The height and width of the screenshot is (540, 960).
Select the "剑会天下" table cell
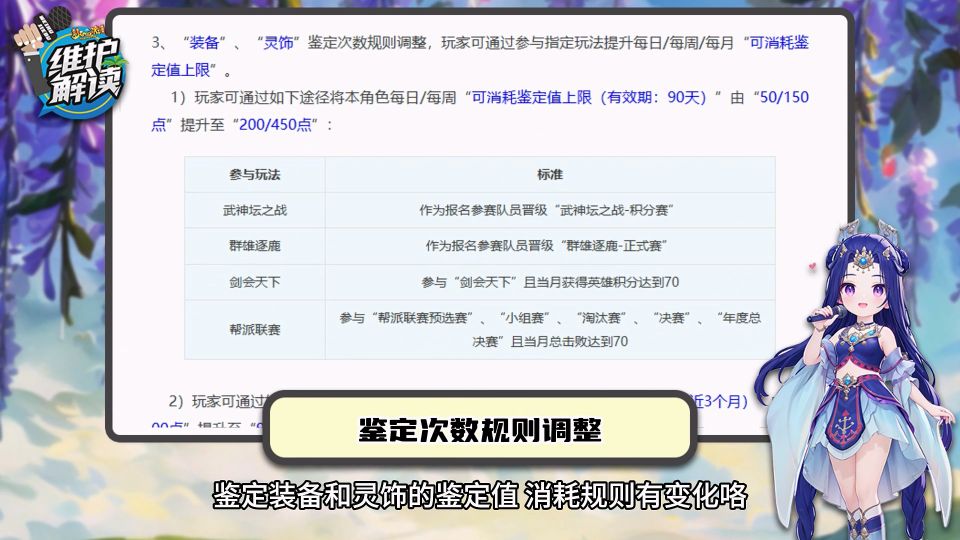coord(255,282)
